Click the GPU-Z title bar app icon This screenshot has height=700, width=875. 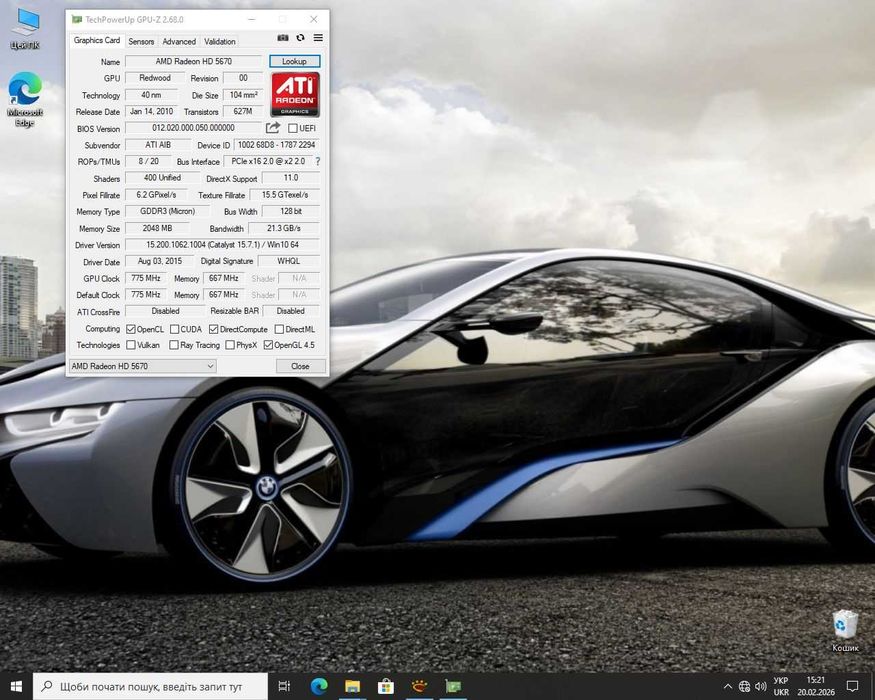[76, 20]
